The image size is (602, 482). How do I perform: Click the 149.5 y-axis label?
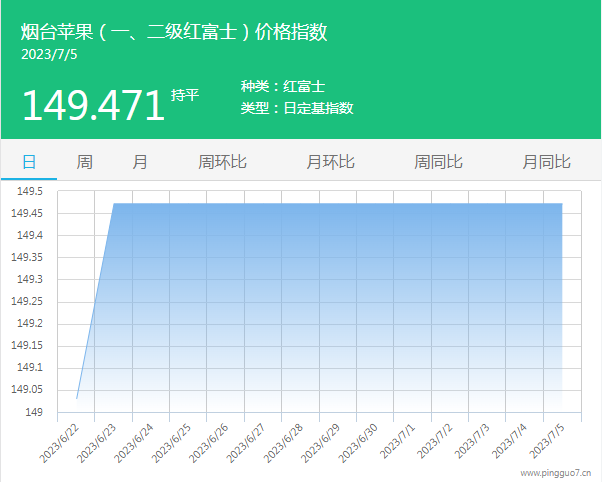pyautogui.click(x=27, y=191)
